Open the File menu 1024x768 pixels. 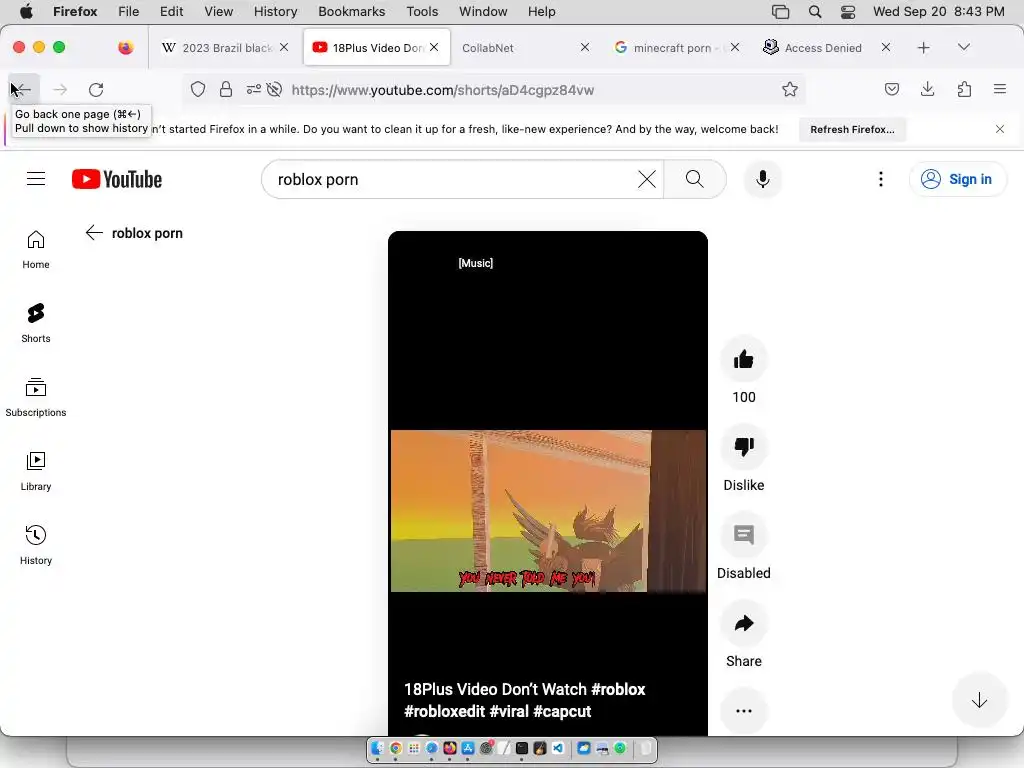coord(128,11)
